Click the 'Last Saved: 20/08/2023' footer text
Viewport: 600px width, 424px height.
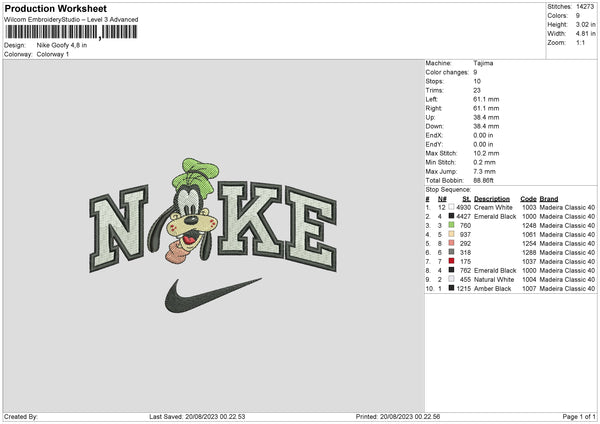tap(197, 417)
